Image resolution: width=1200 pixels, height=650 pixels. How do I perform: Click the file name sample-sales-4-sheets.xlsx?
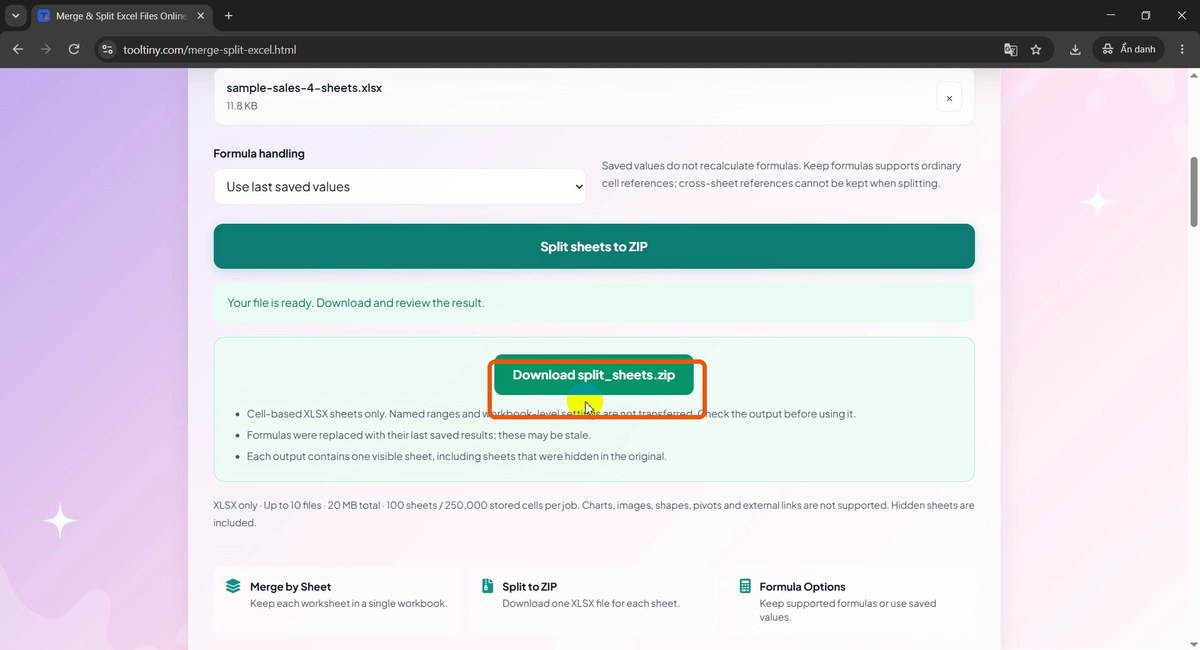[x=304, y=88]
